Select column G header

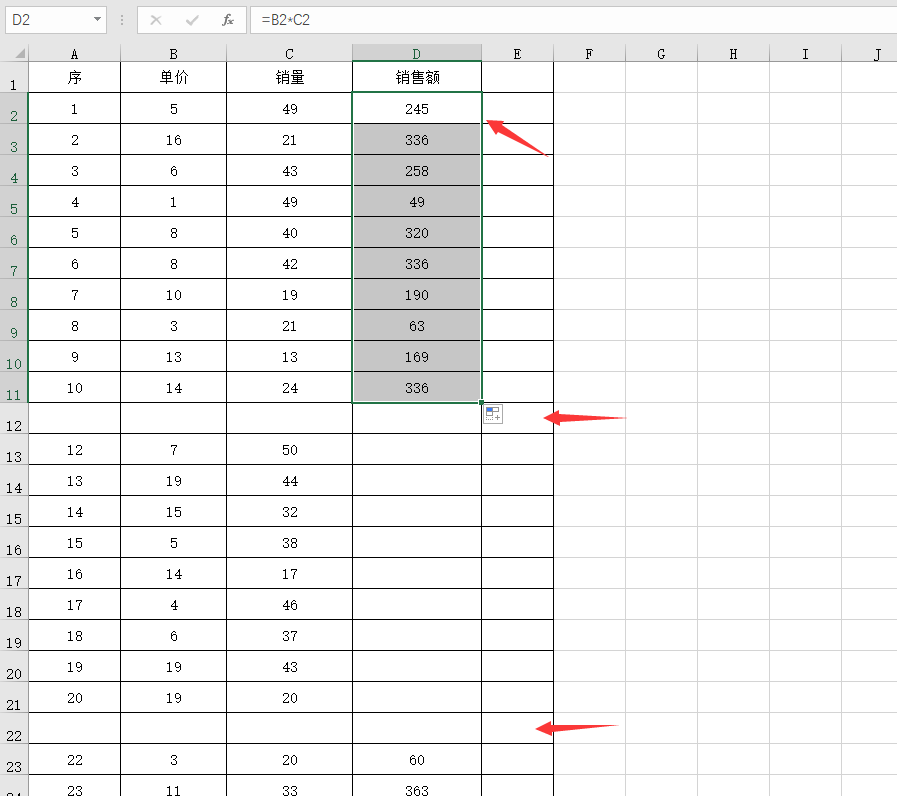pos(661,54)
